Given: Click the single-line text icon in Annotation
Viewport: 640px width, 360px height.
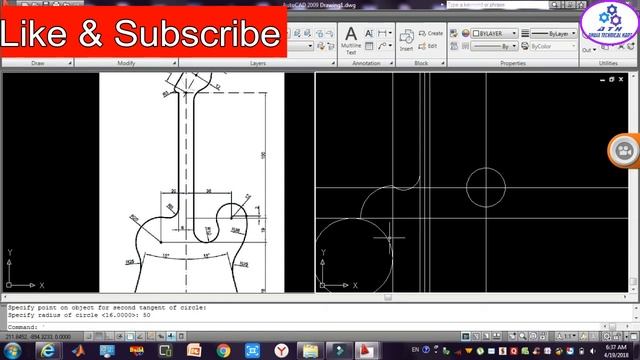Looking at the screenshot, I should (x=369, y=33).
